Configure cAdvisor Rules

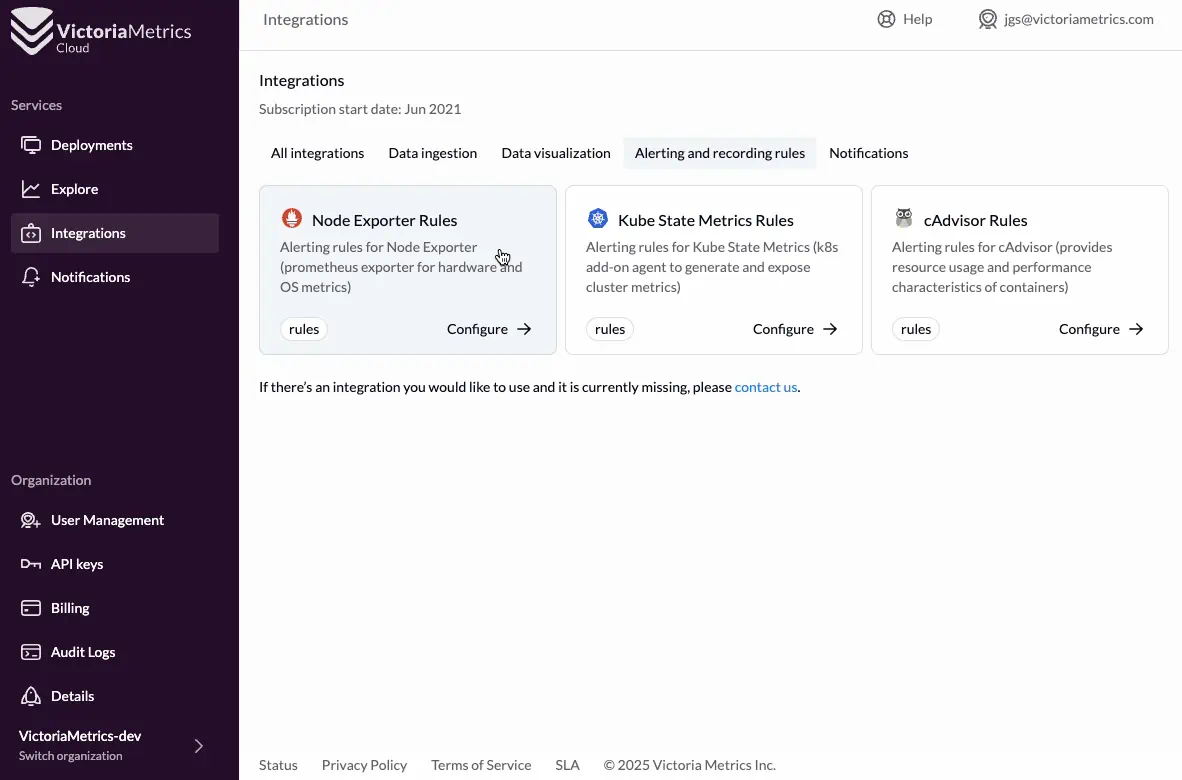[1101, 329]
